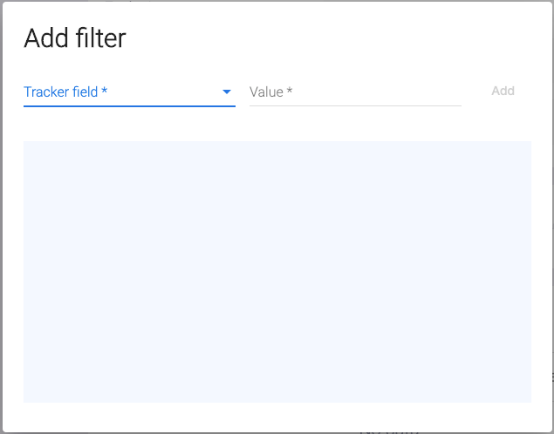Expand the Tracker field options list
554x434 pixels.
[129, 92]
